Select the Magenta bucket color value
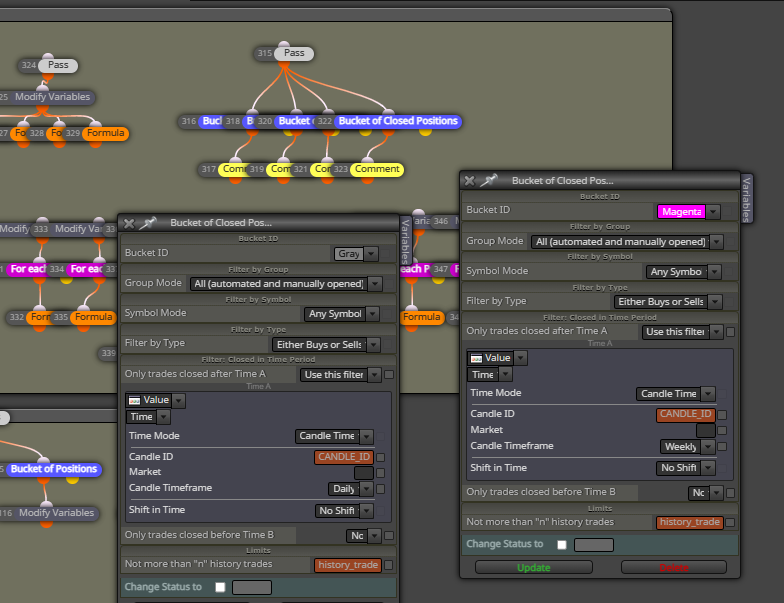The width and height of the screenshot is (784, 603). coord(681,212)
